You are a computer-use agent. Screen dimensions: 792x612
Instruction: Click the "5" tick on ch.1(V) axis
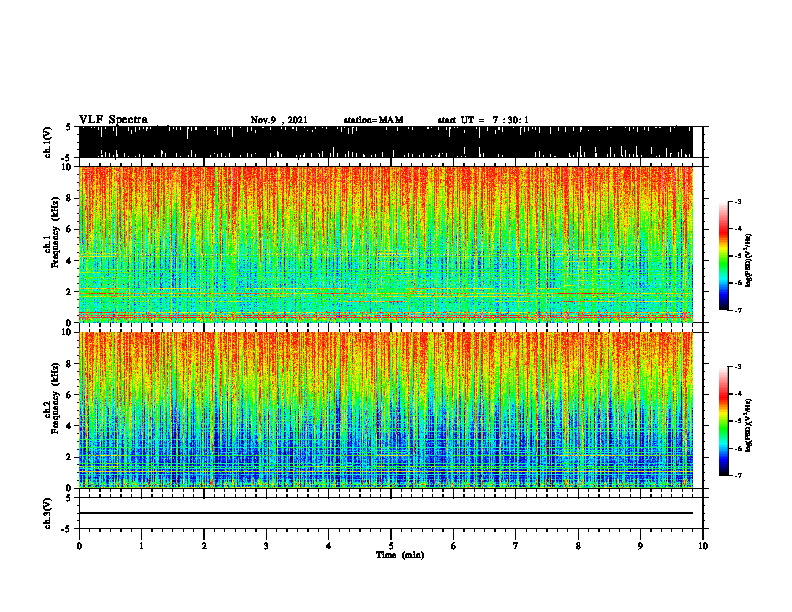pyautogui.click(x=68, y=127)
